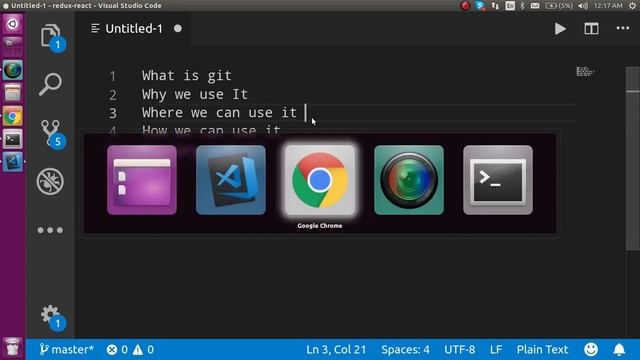Select Visual Studio Code in window switcher
The height and width of the screenshot is (360, 640).
click(x=231, y=180)
